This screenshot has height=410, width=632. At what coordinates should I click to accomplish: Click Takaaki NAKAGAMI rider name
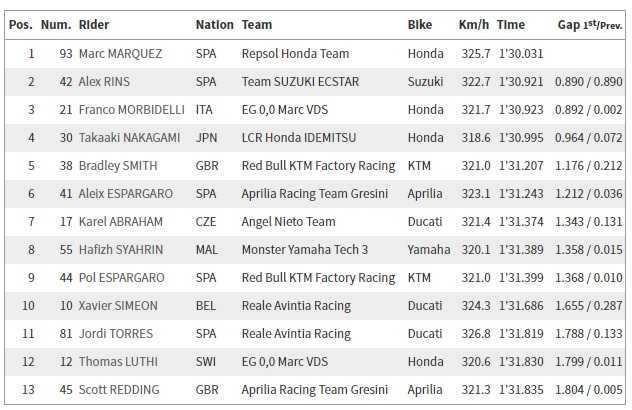(129, 138)
